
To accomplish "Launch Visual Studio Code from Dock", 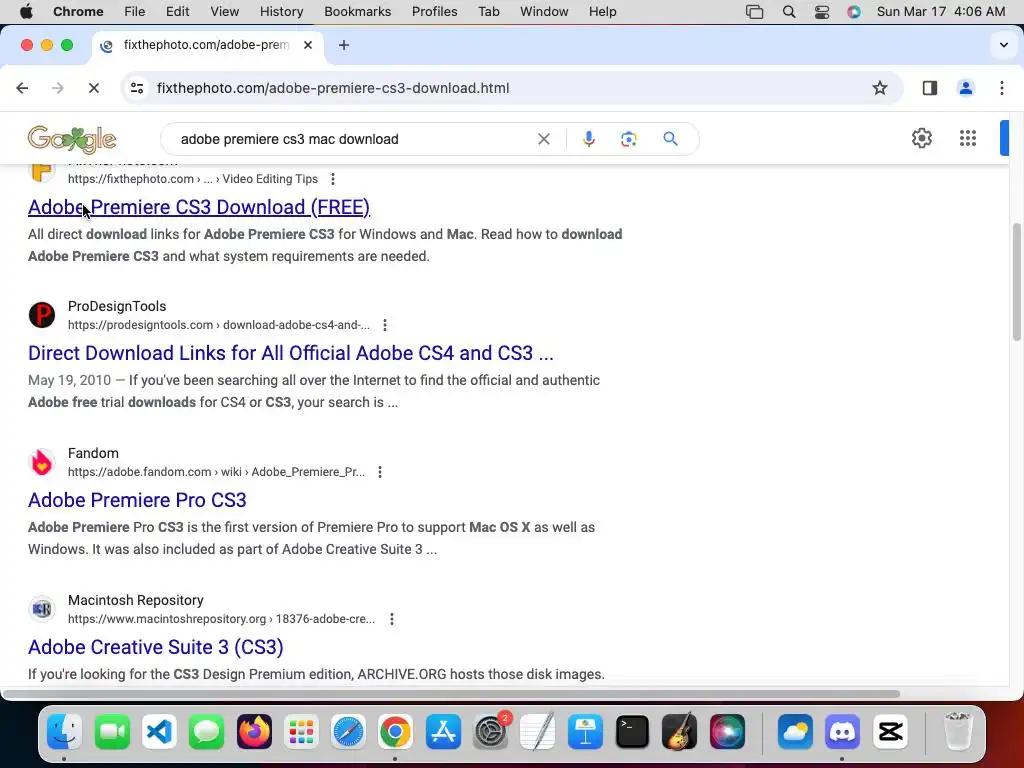I will coord(160,731).
